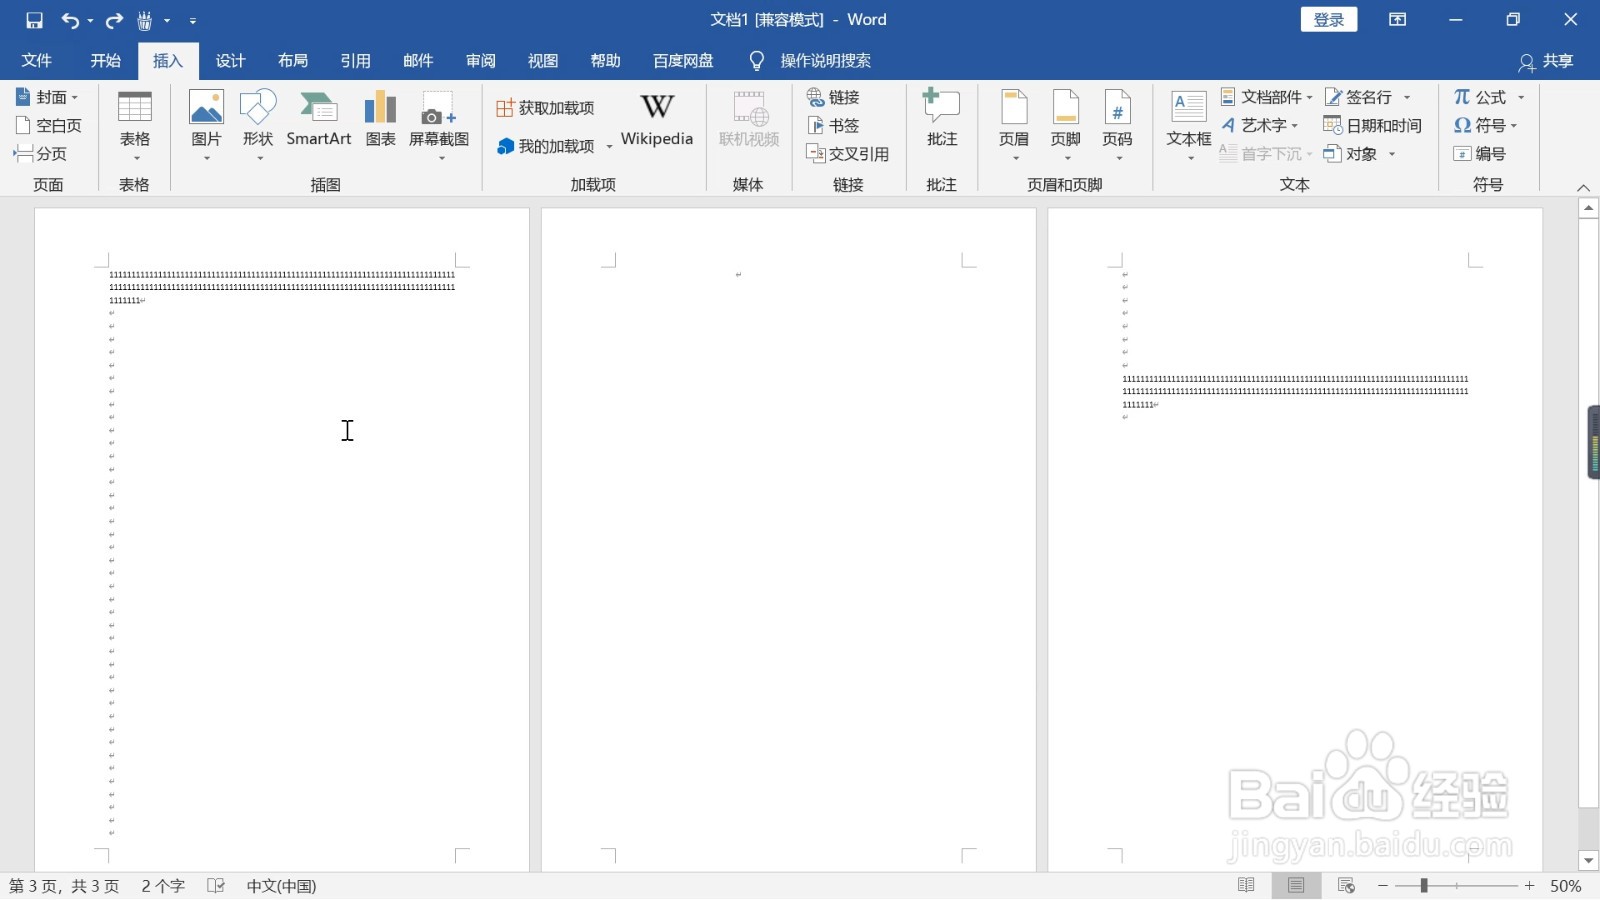1600x900 pixels.
Task: Insert a SmartArt graphic
Action: tap(318, 120)
